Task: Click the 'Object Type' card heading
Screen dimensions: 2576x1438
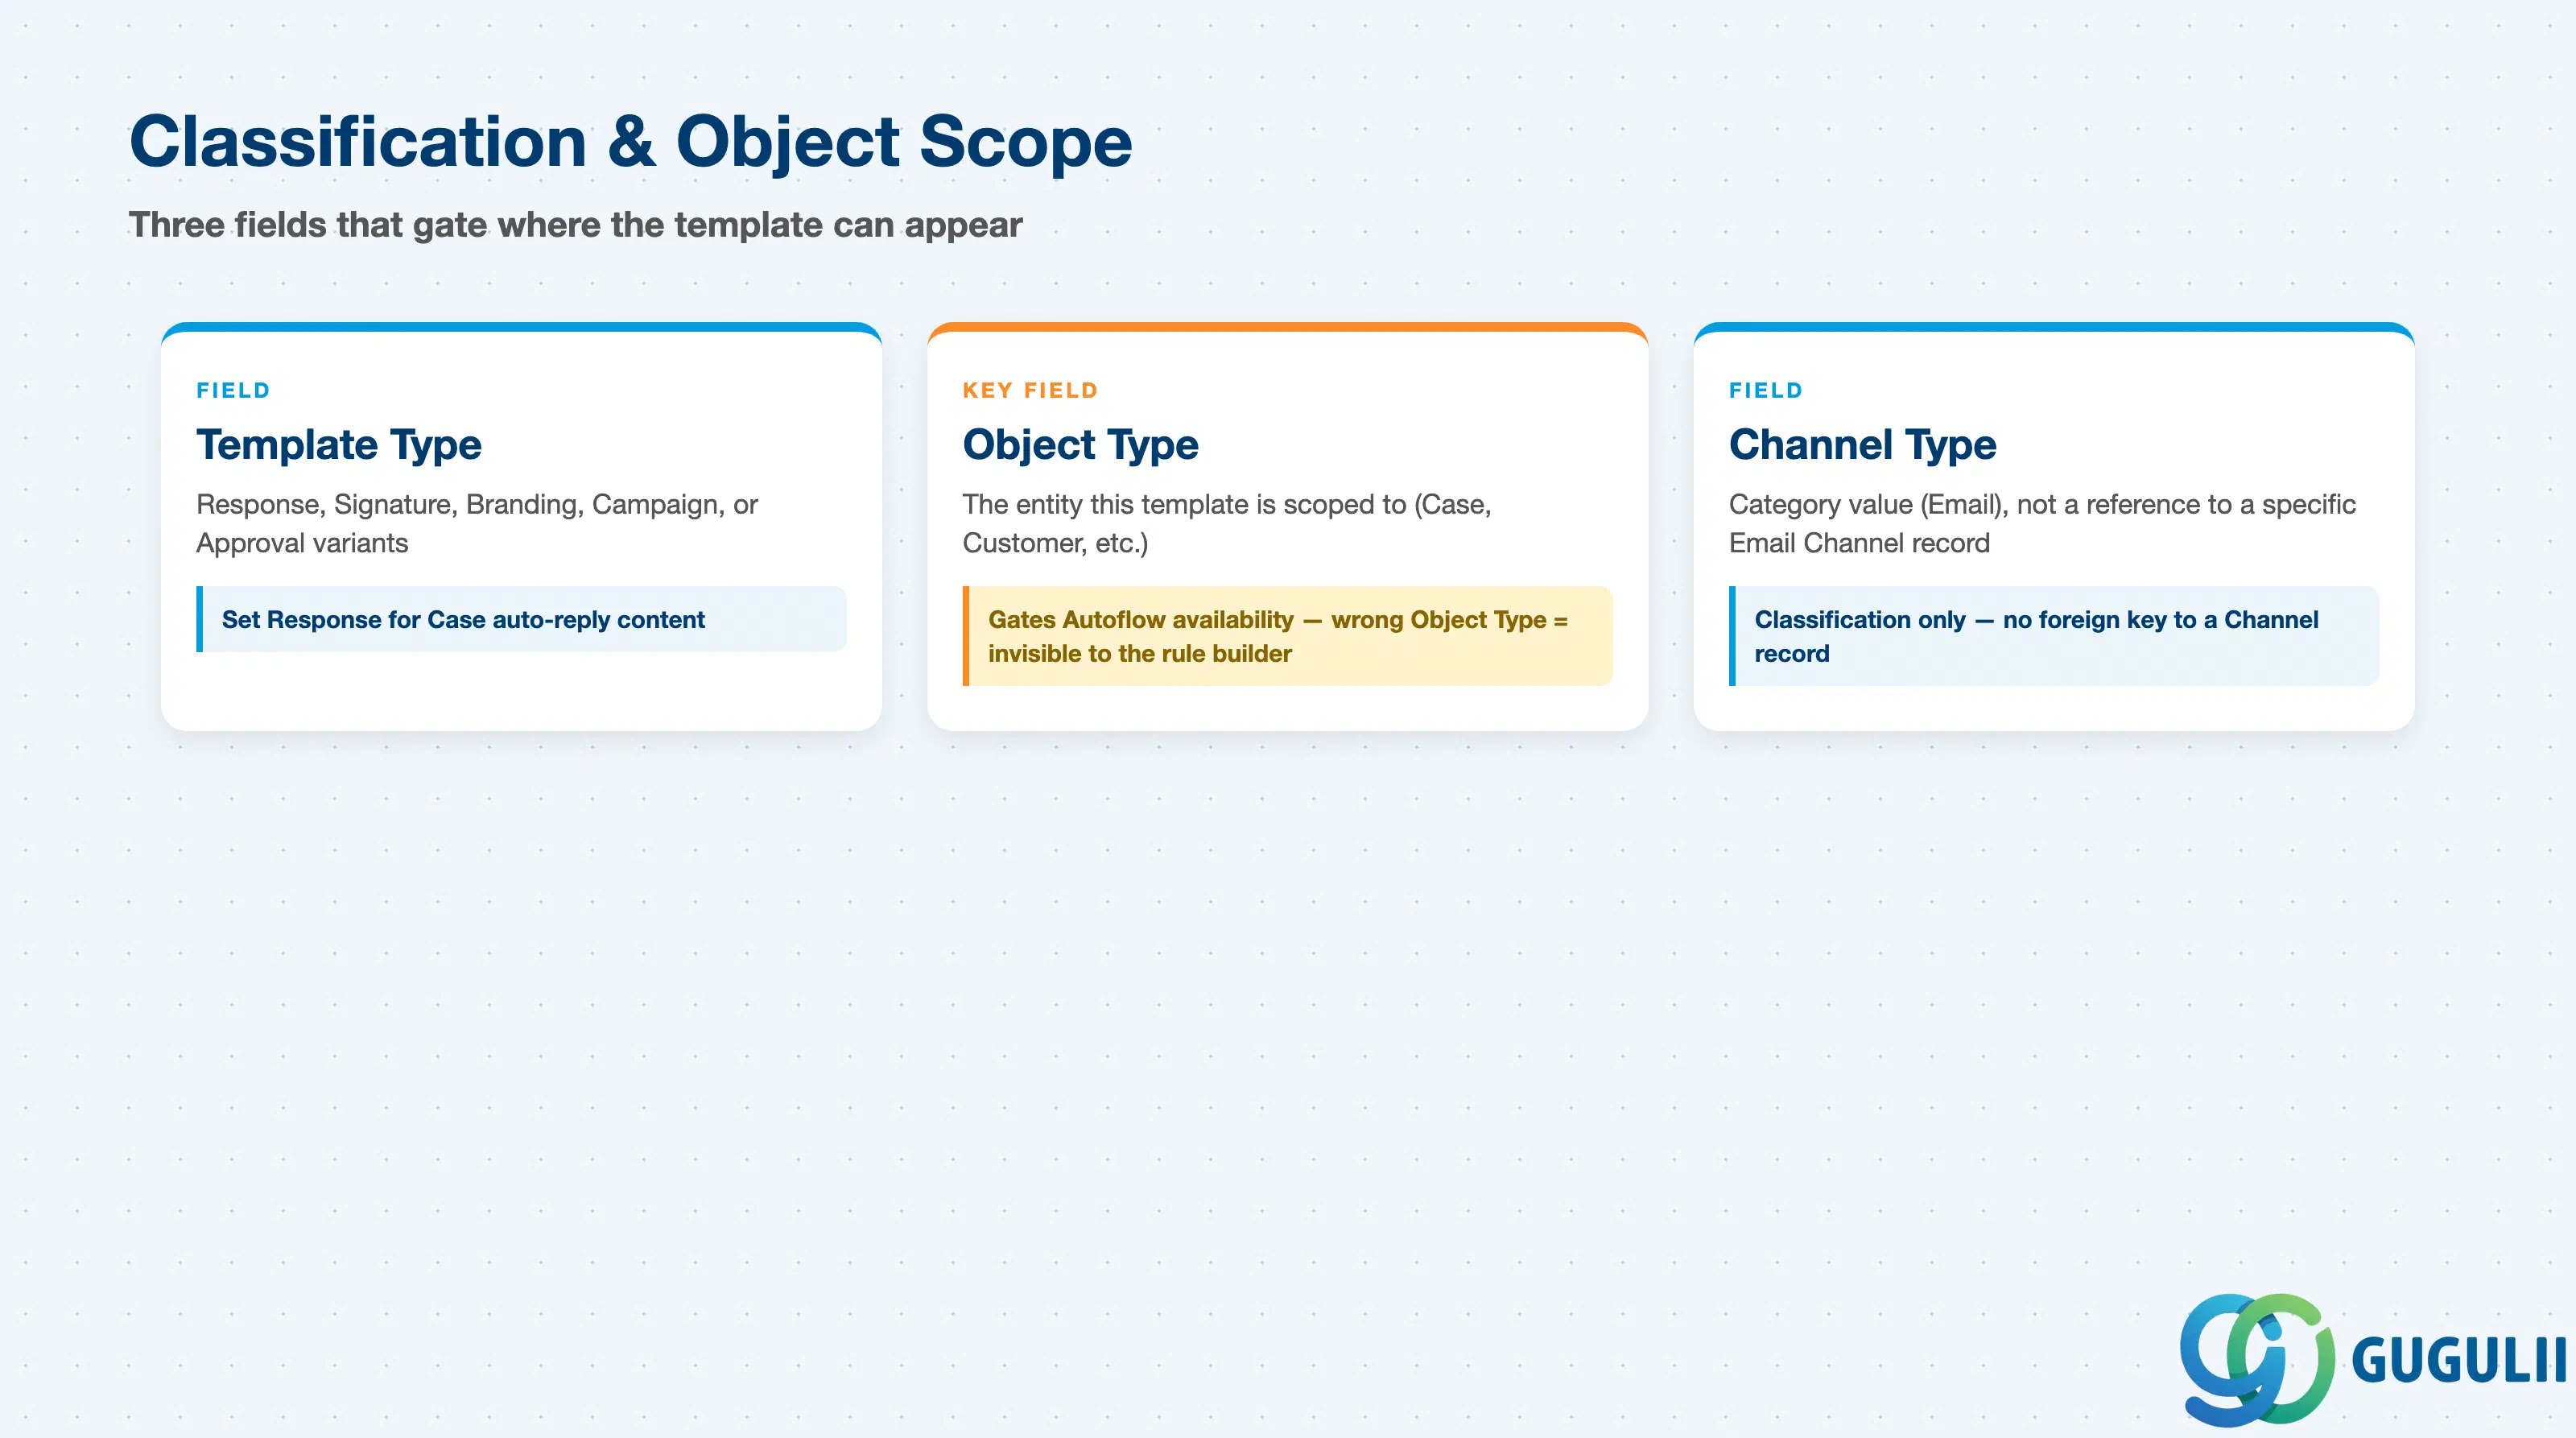Action: pos(1080,444)
